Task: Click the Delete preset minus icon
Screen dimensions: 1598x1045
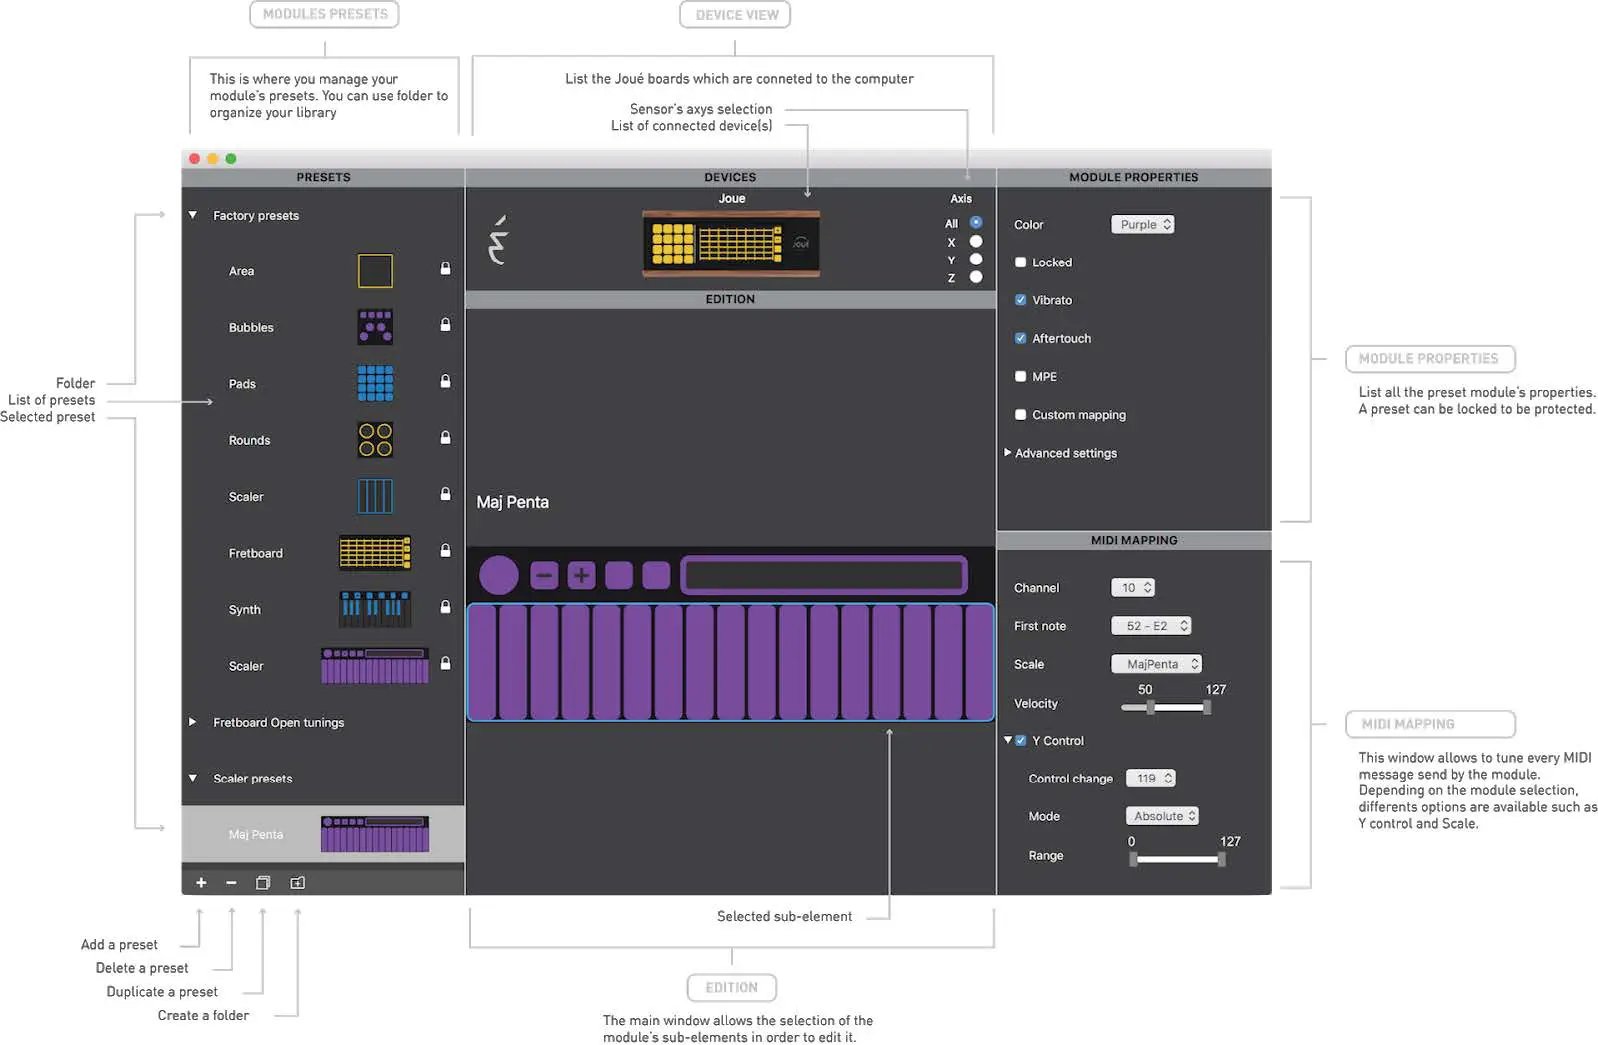Action: click(231, 883)
